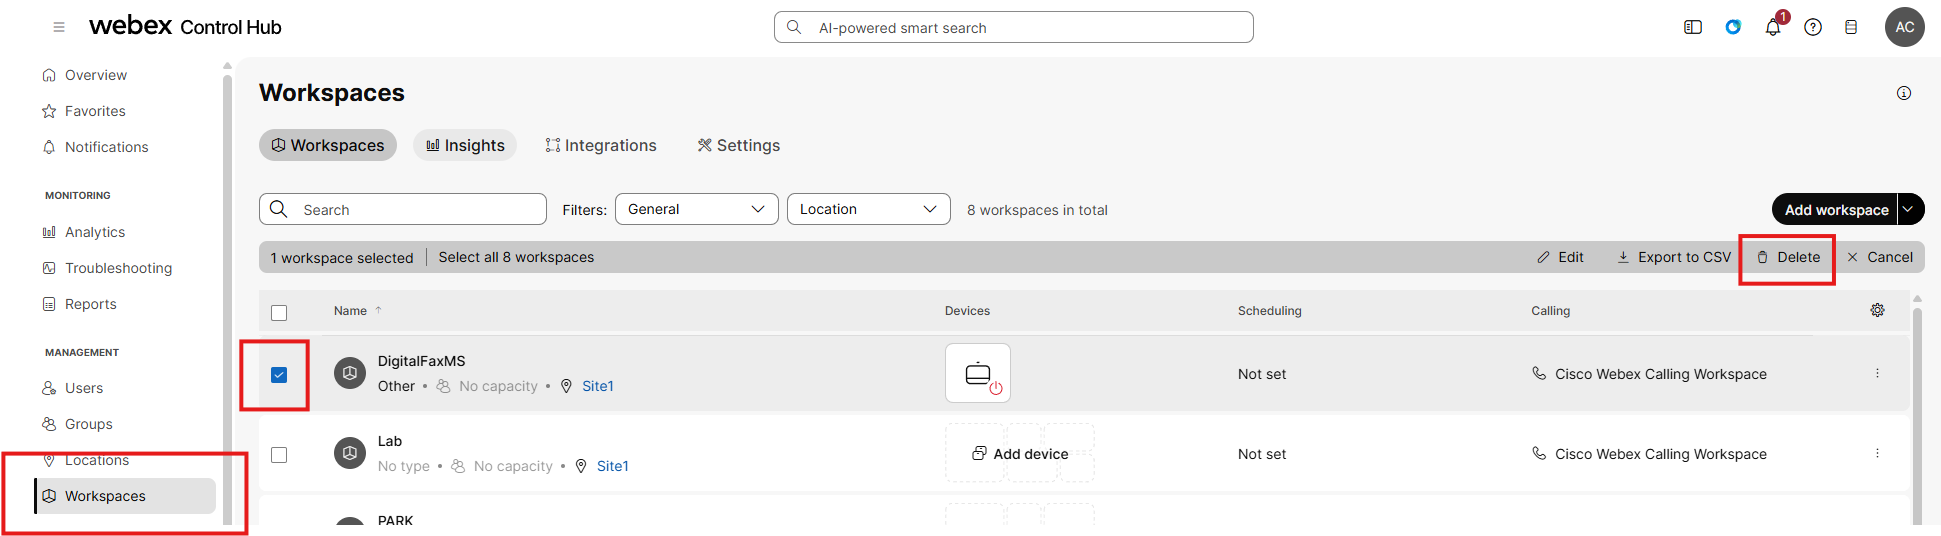Screen dimensions: 1941x536
Task: Expand the General filter dropdown
Action: click(x=697, y=209)
